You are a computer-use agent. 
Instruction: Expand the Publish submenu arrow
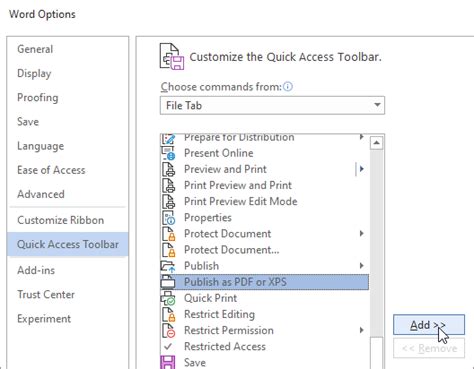tap(361, 266)
